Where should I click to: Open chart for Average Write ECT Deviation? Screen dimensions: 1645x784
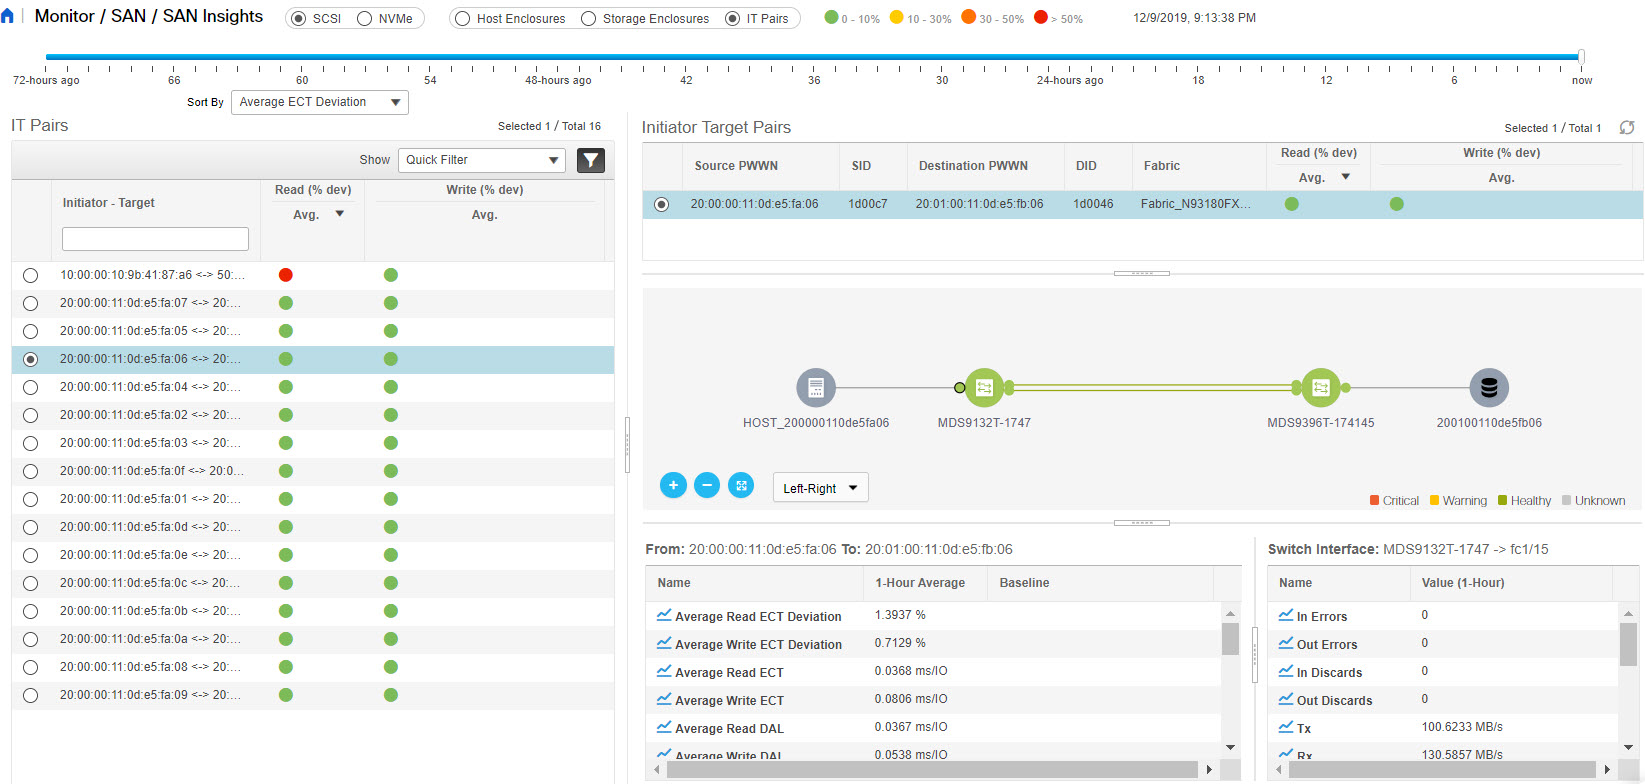pyautogui.click(x=664, y=643)
